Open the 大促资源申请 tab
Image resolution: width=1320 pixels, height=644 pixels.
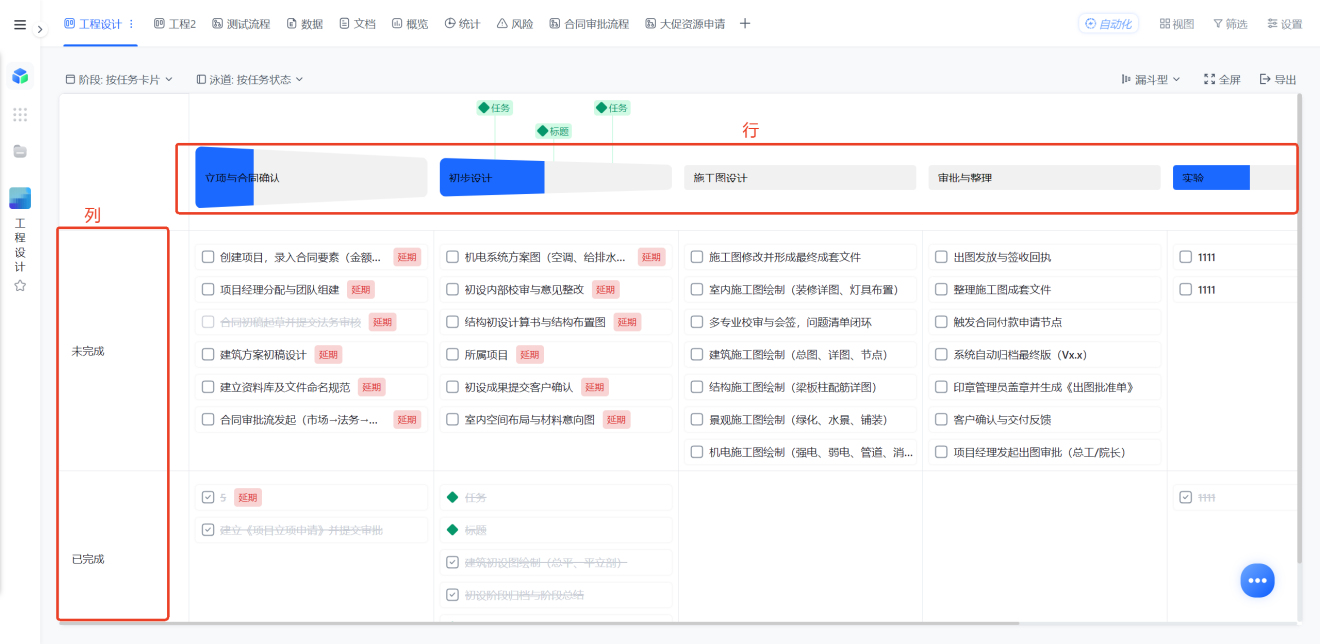685,23
